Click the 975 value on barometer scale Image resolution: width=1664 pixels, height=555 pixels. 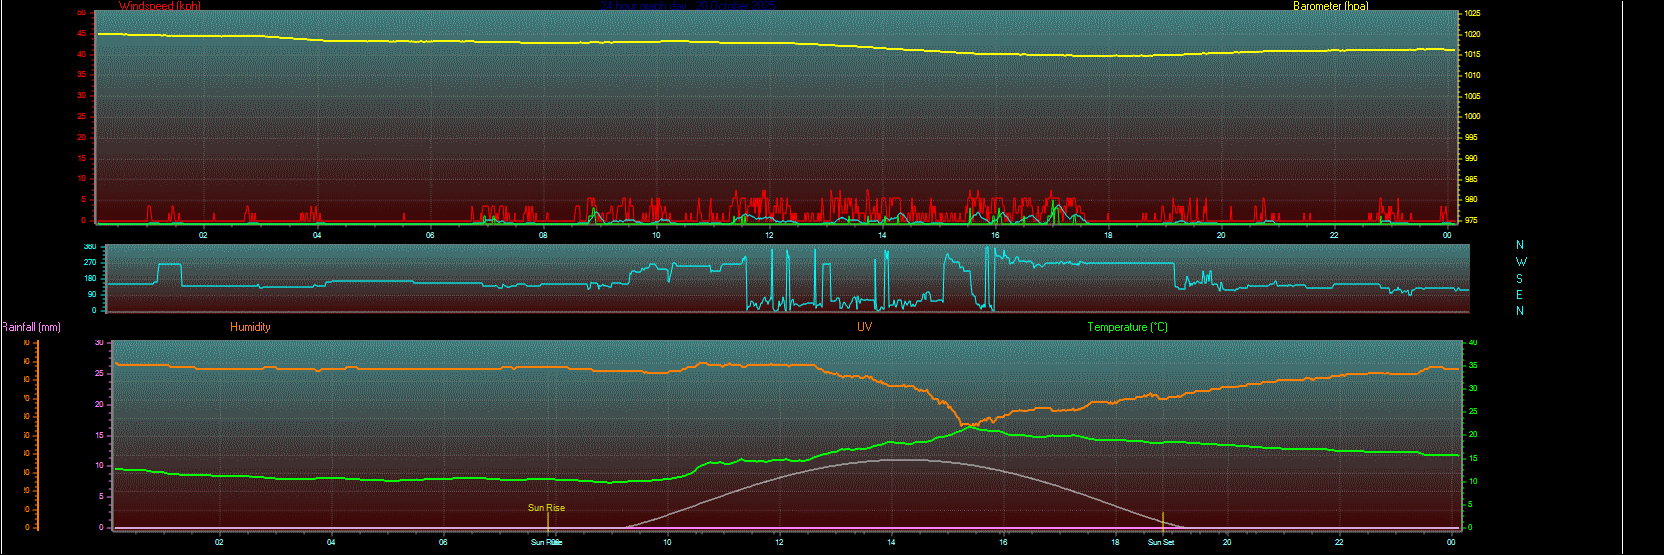tap(1471, 220)
